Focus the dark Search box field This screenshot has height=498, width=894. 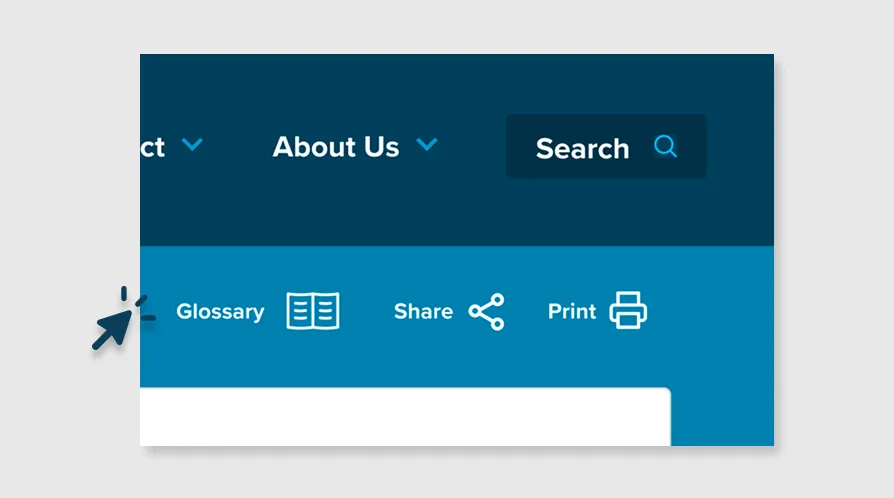coord(606,147)
